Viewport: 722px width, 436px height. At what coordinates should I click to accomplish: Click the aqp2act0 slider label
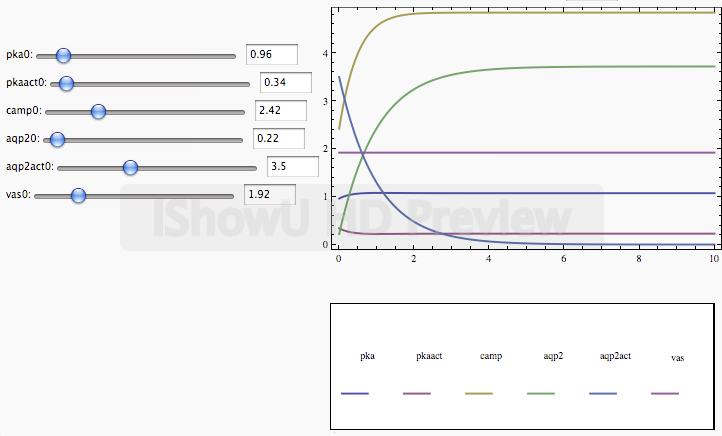pos(30,167)
